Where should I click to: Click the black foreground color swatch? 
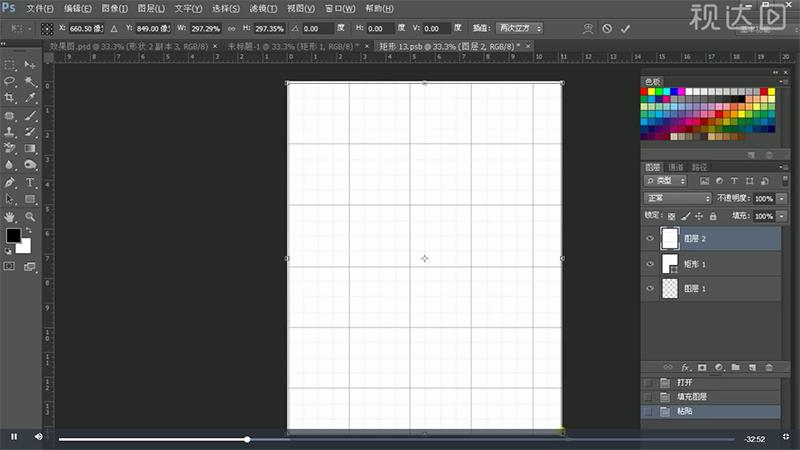tap(13, 234)
